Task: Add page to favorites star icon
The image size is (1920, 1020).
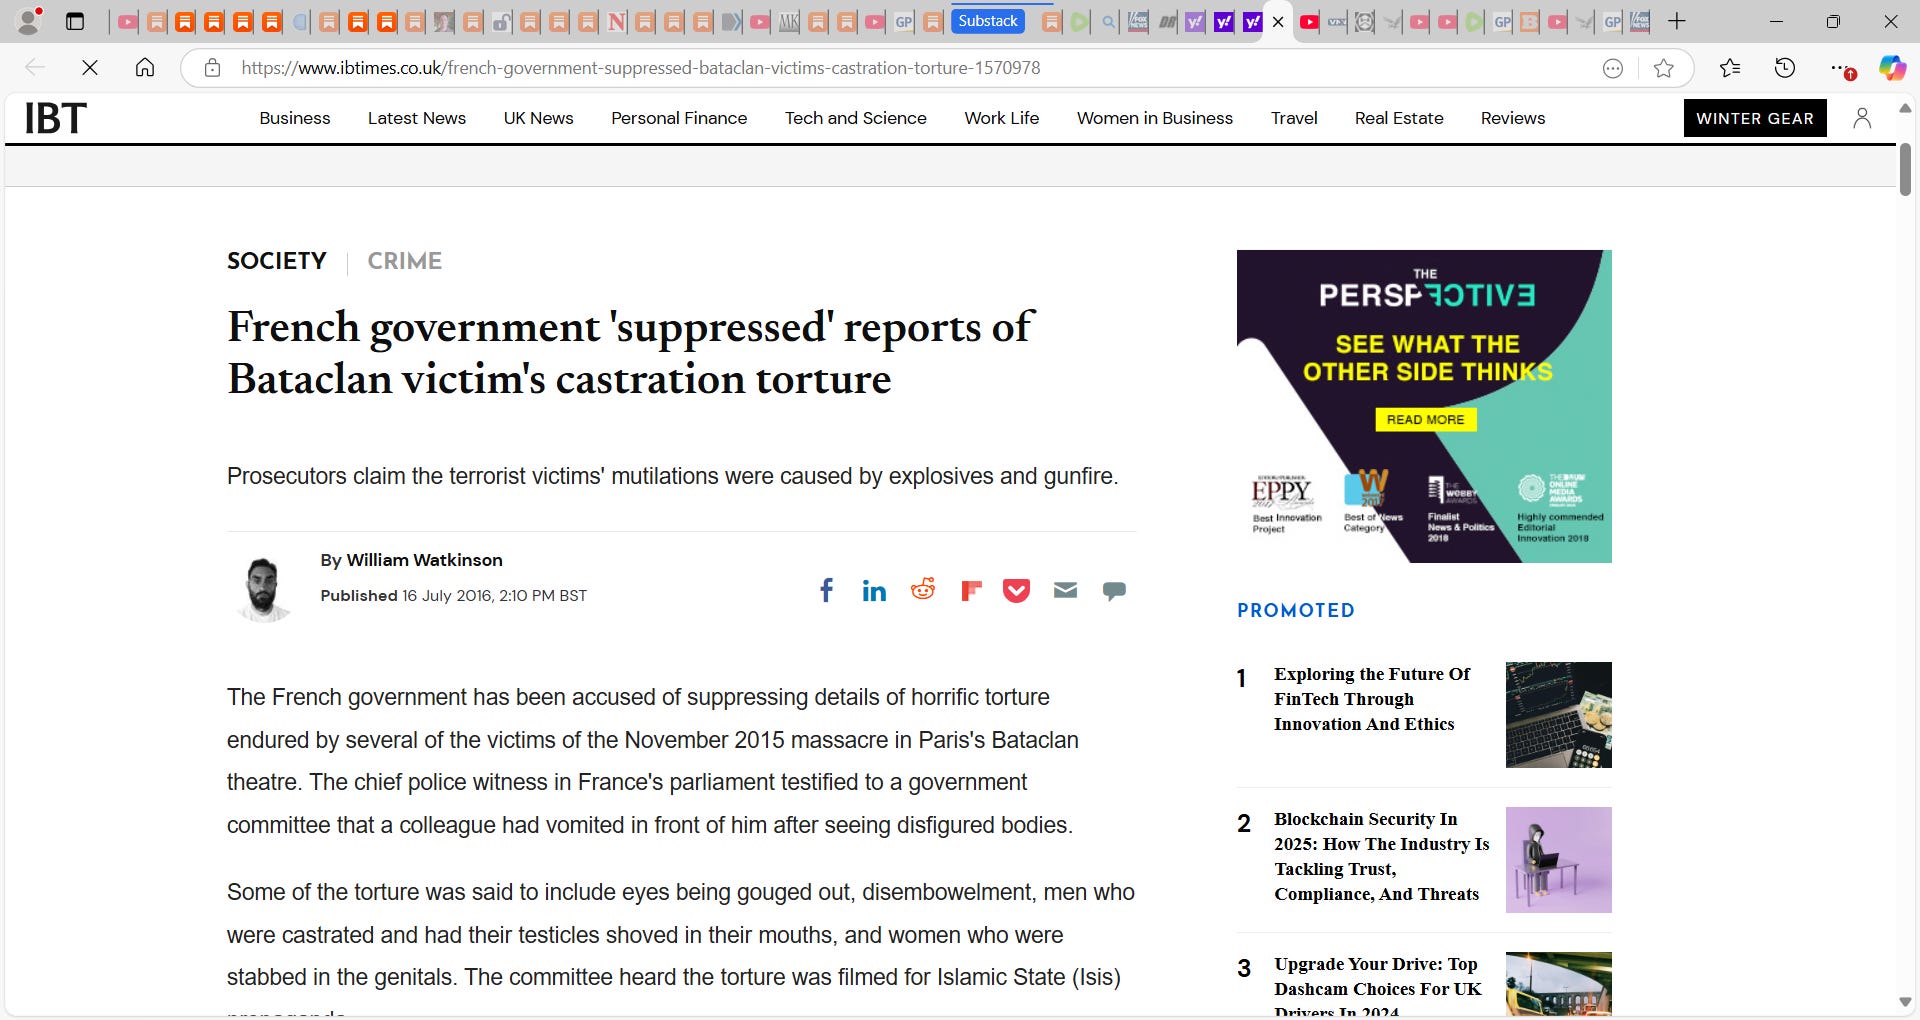Action: [x=1663, y=67]
